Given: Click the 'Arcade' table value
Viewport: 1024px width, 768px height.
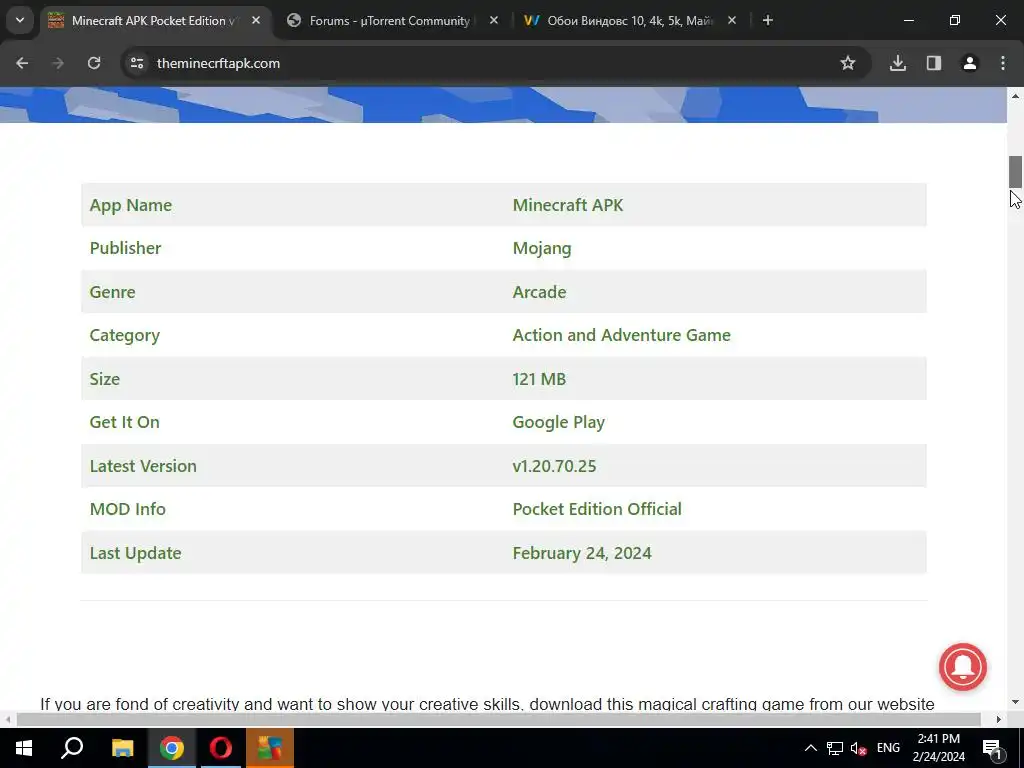Looking at the screenshot, I should tap(539, 292).
